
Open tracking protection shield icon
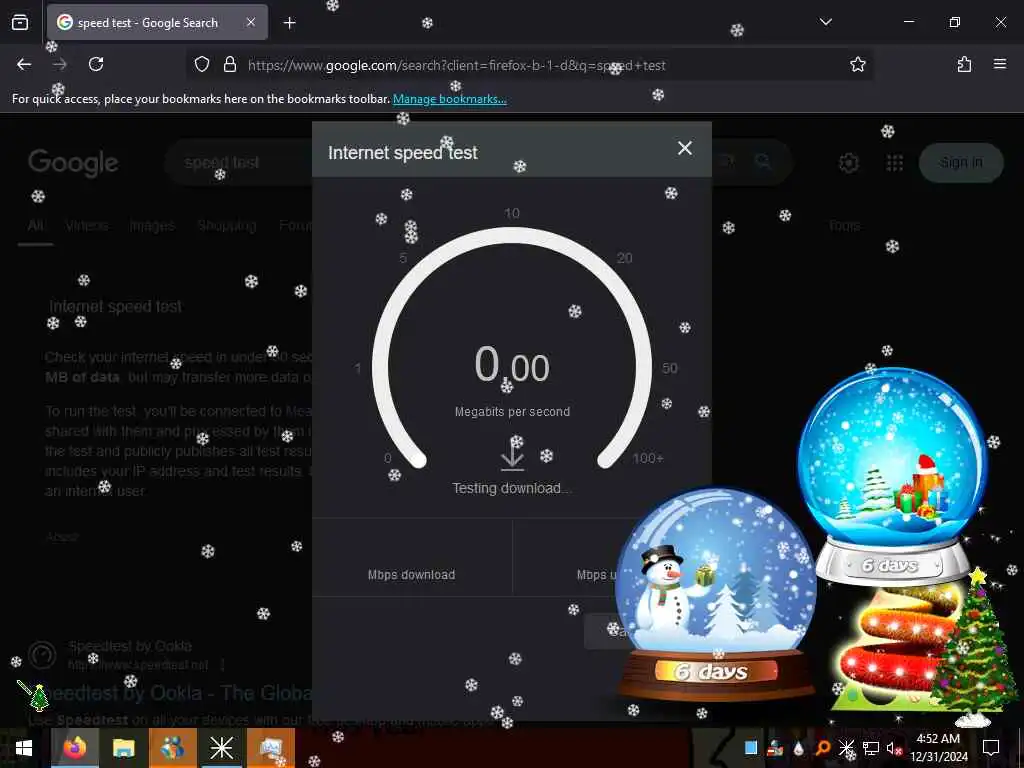[x=202, y=65]
